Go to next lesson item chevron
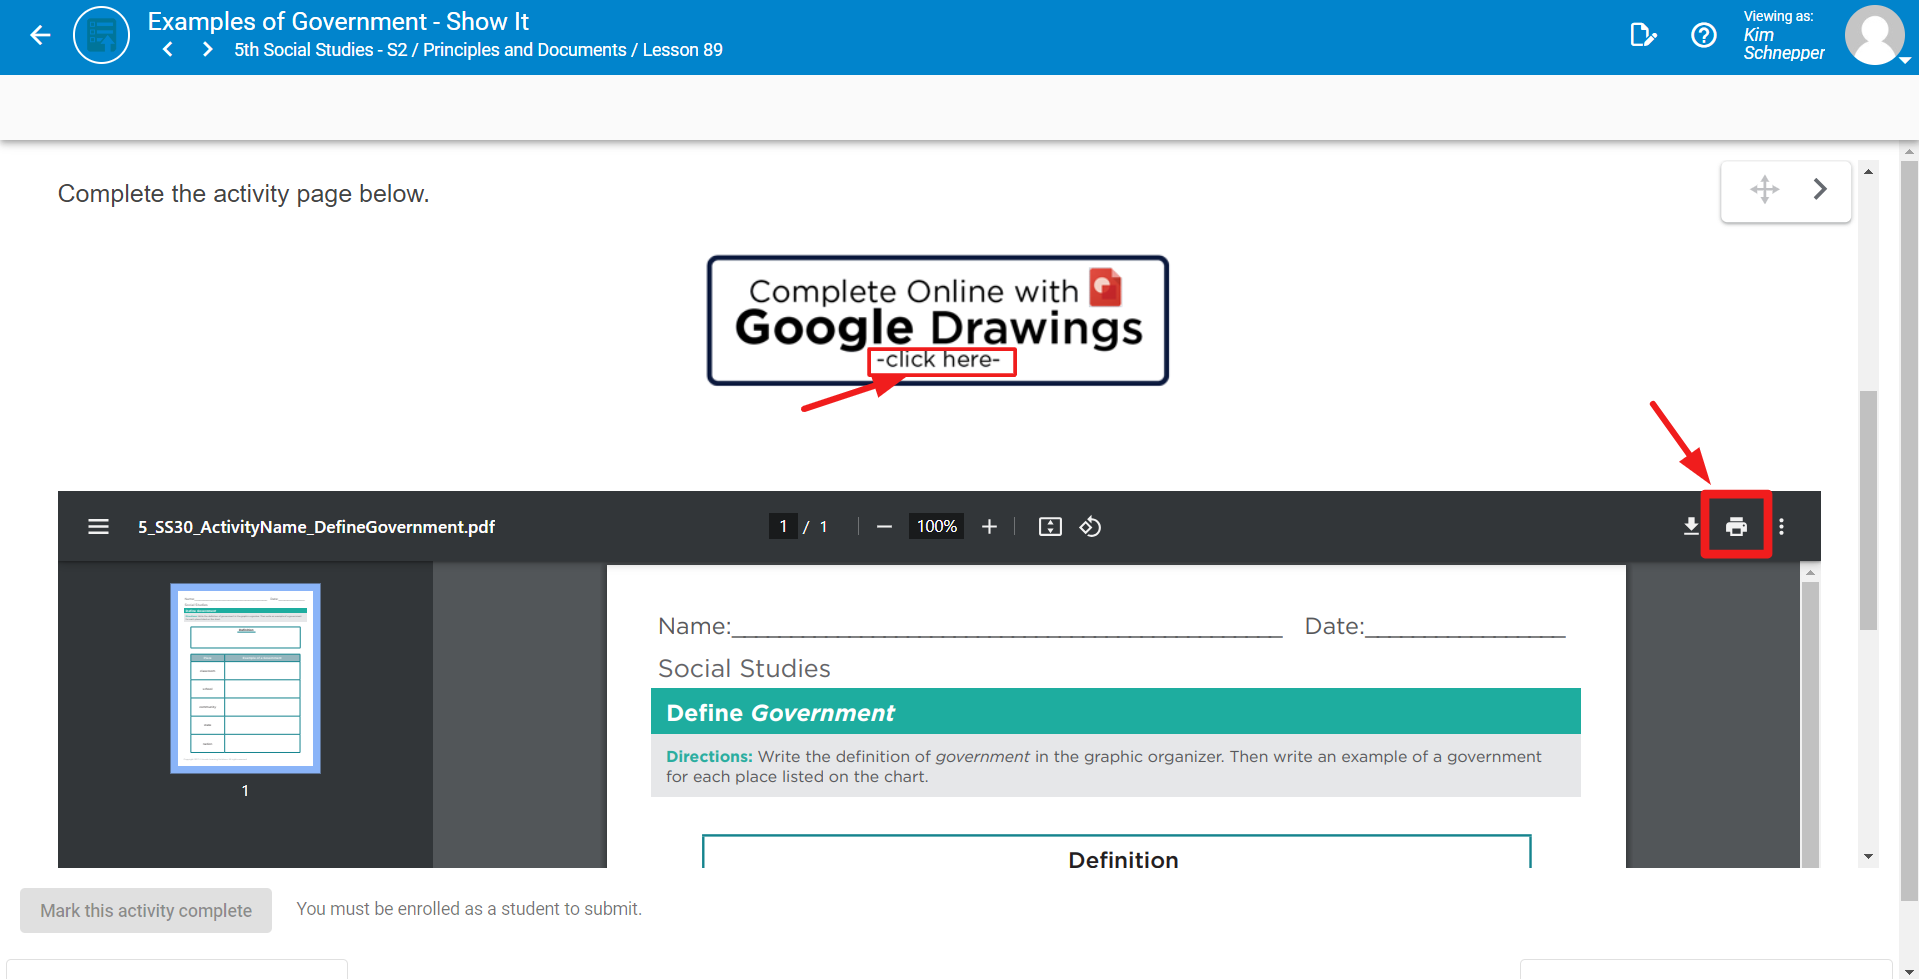The width and height of the screenshot is (1919, 979). [207, 50]
